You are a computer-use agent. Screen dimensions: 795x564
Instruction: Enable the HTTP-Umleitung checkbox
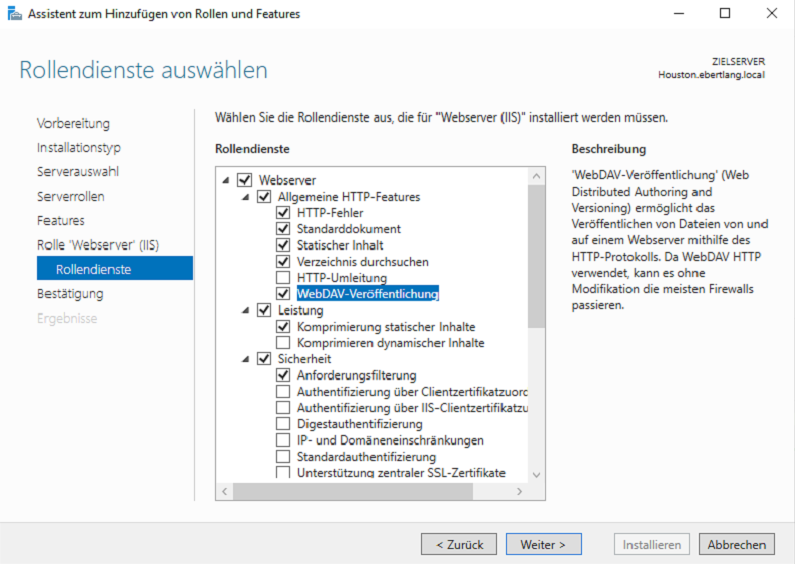coord(283,278)
